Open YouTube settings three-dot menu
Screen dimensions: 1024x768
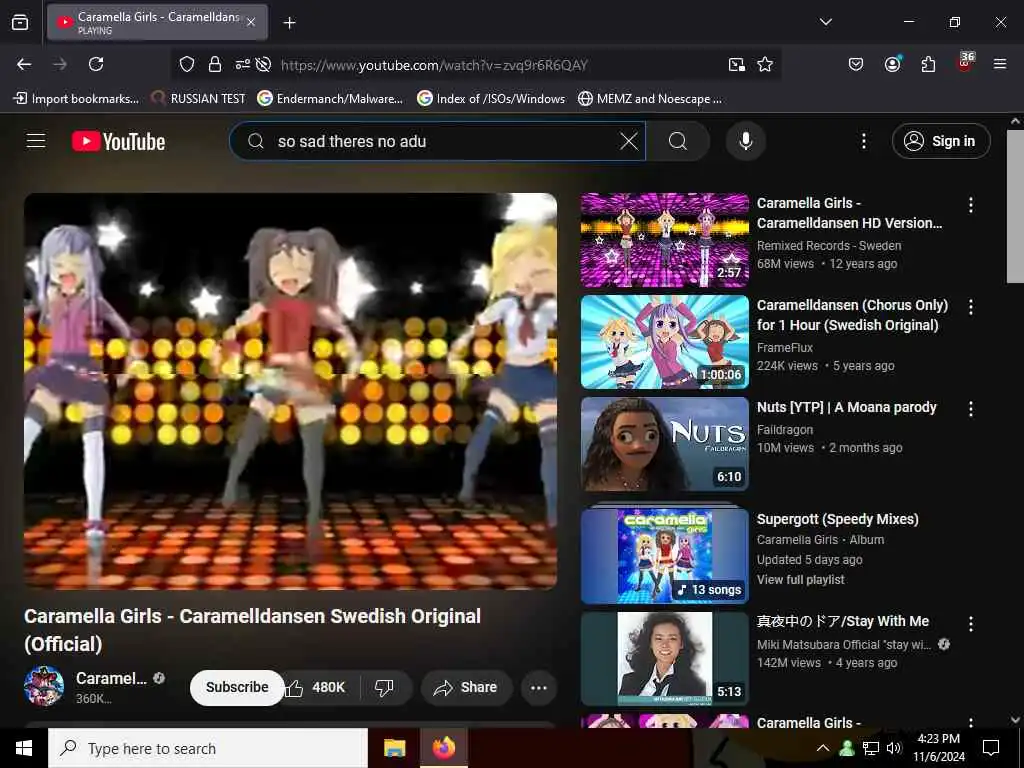point(863,141)
